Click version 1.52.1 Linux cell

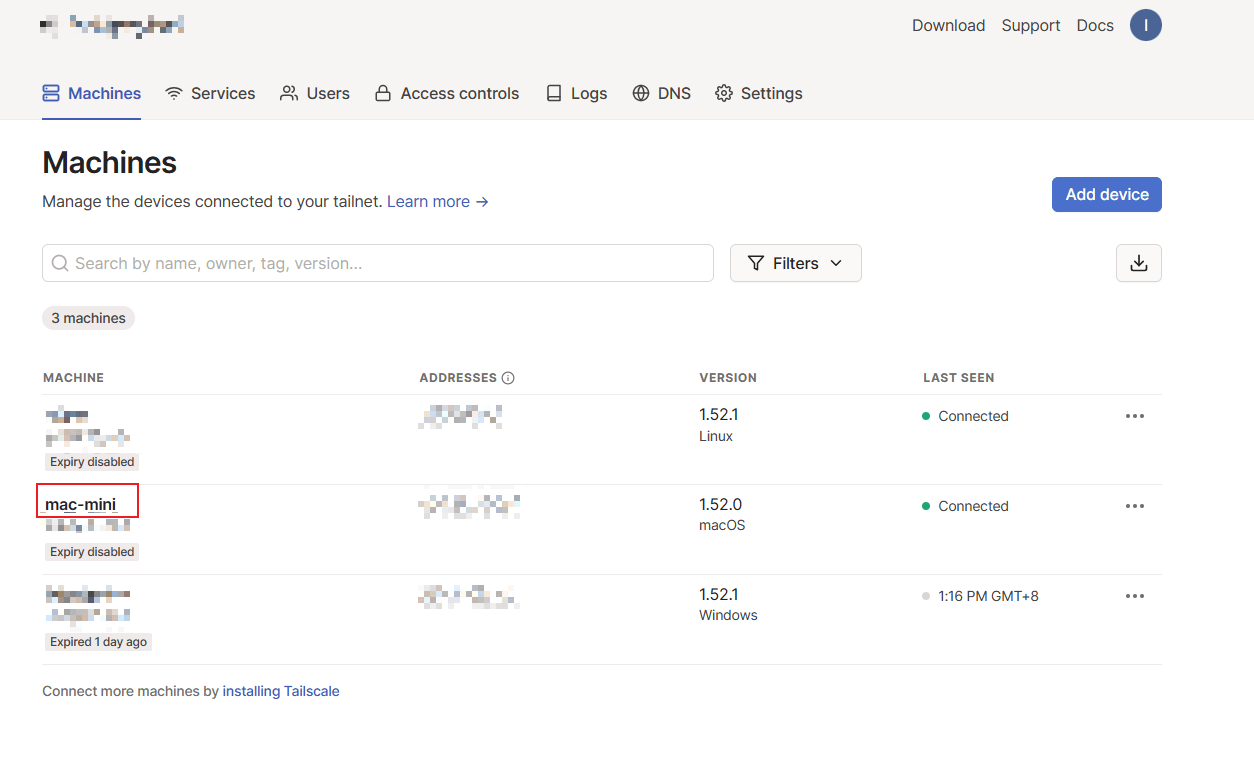coord(719,424)
